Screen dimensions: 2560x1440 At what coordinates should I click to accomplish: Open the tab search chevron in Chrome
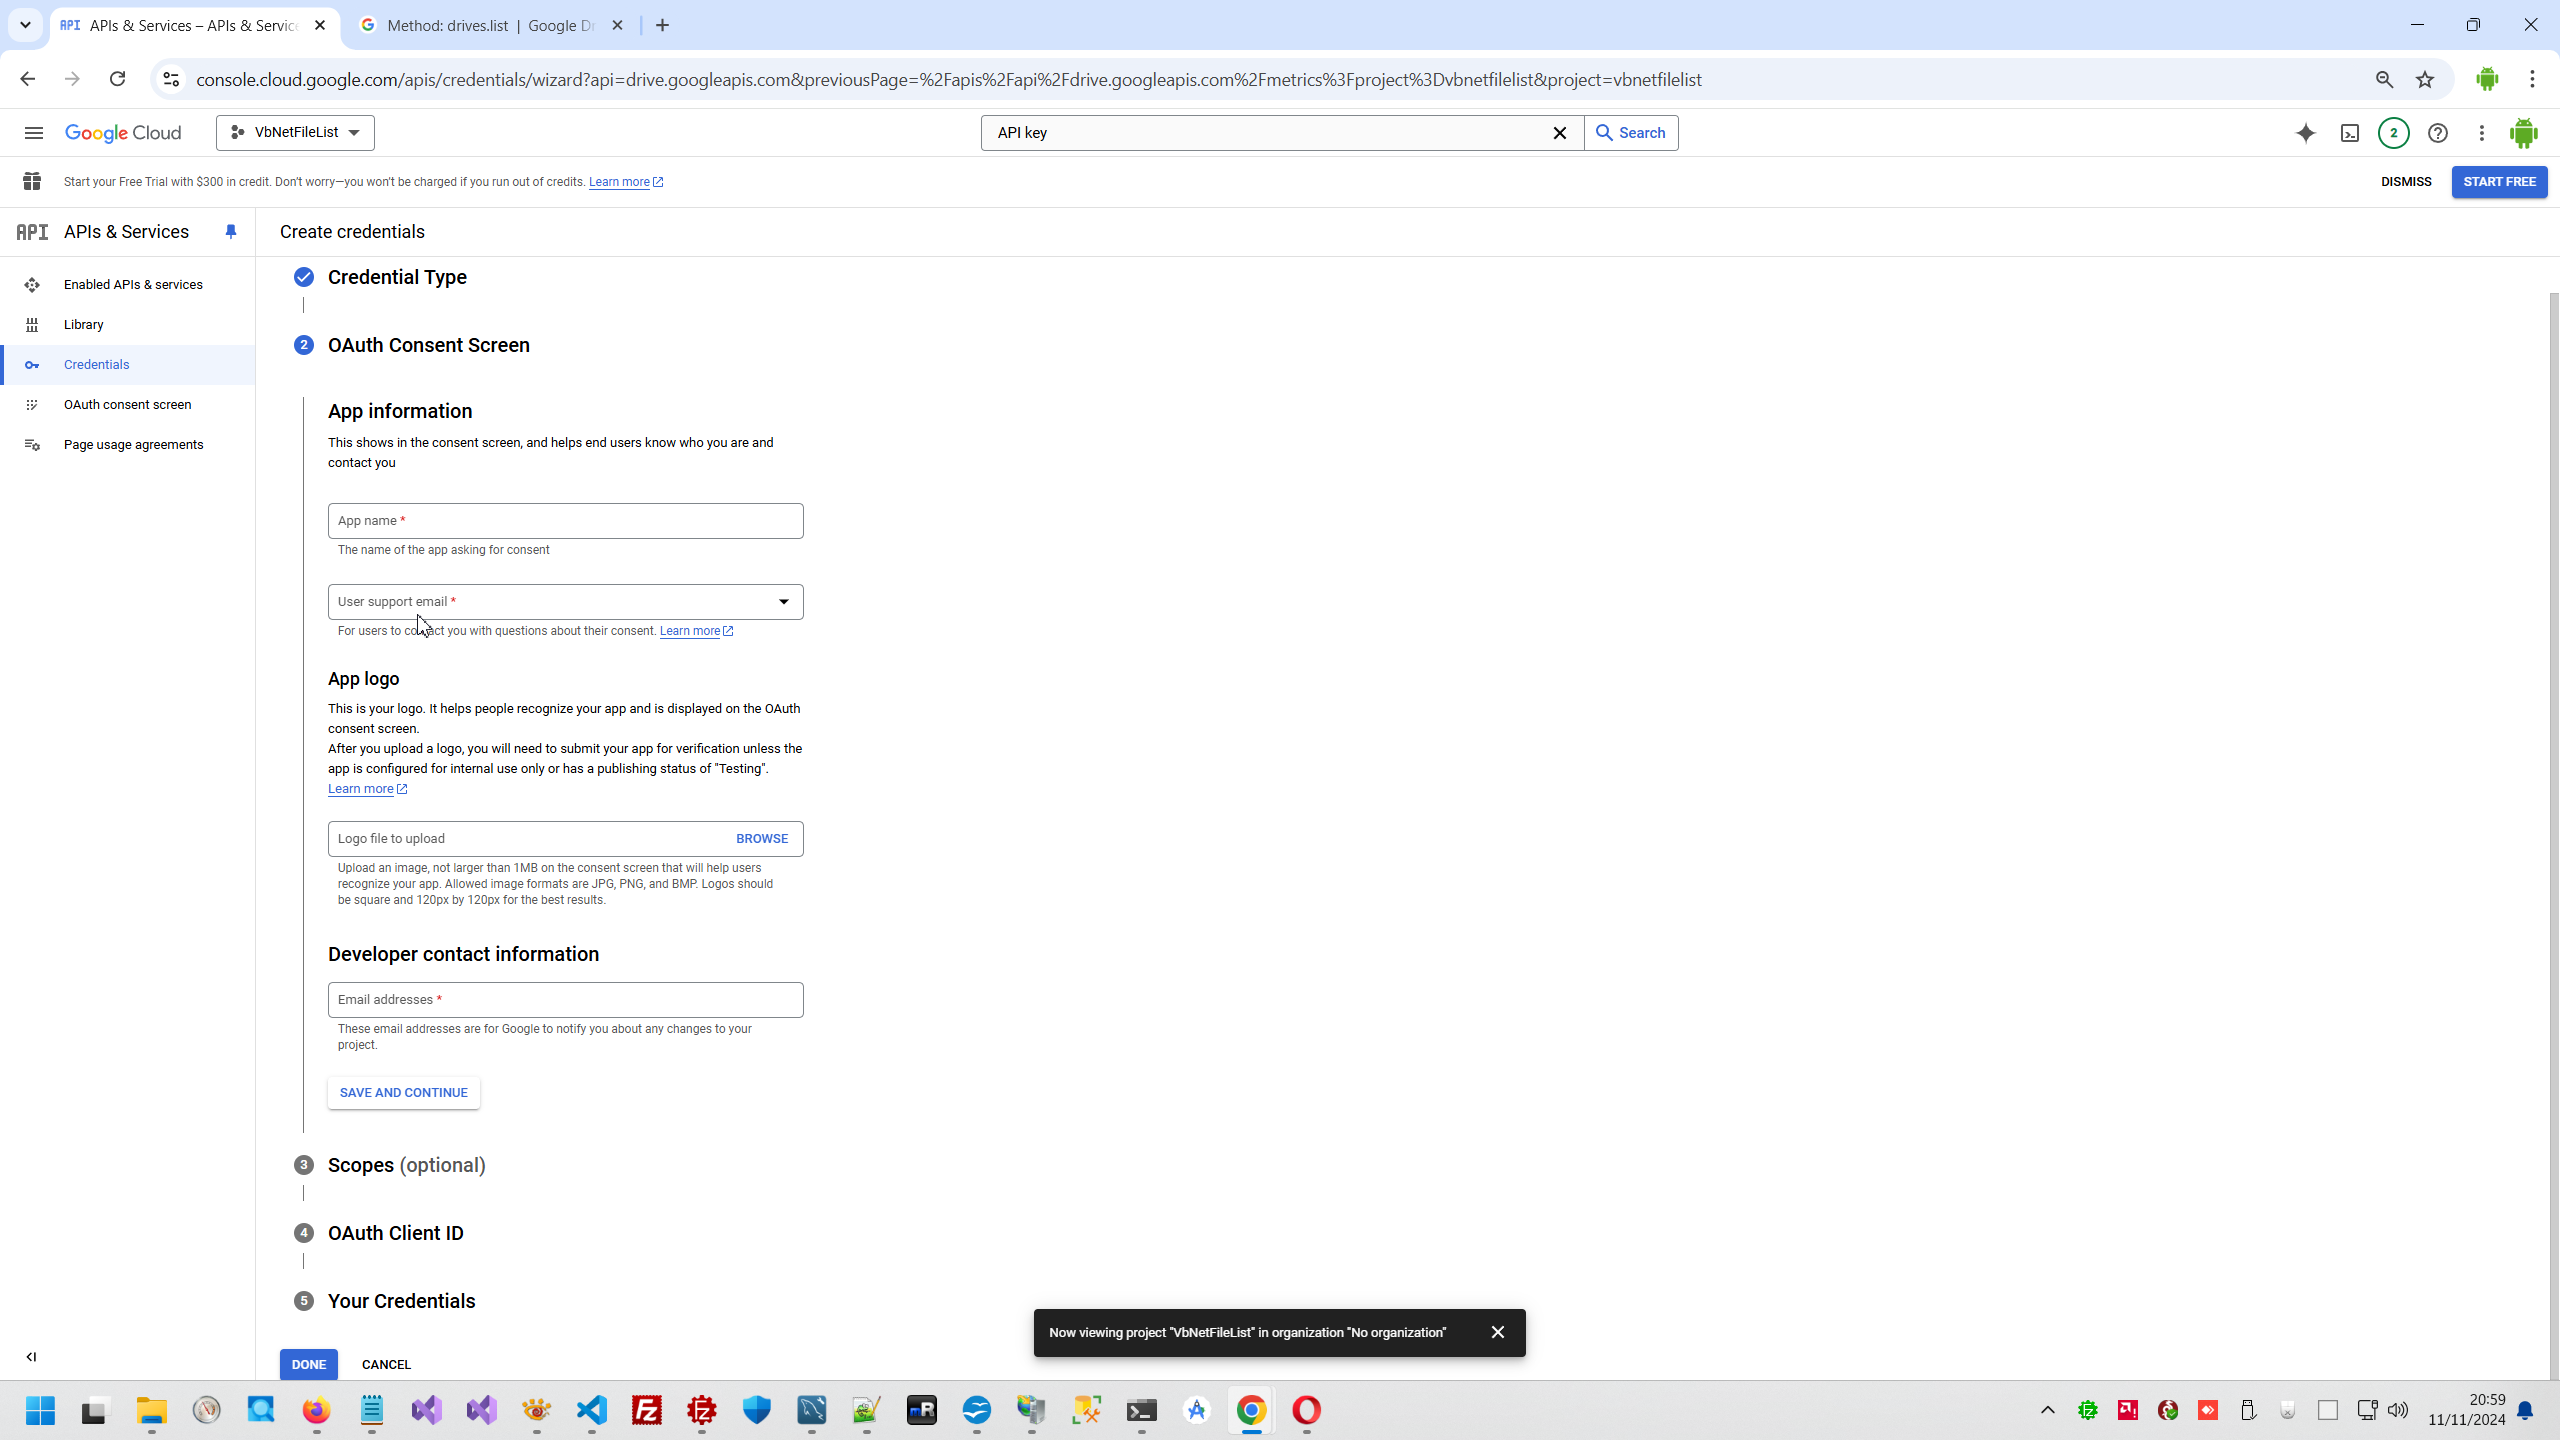click(25, 25)
